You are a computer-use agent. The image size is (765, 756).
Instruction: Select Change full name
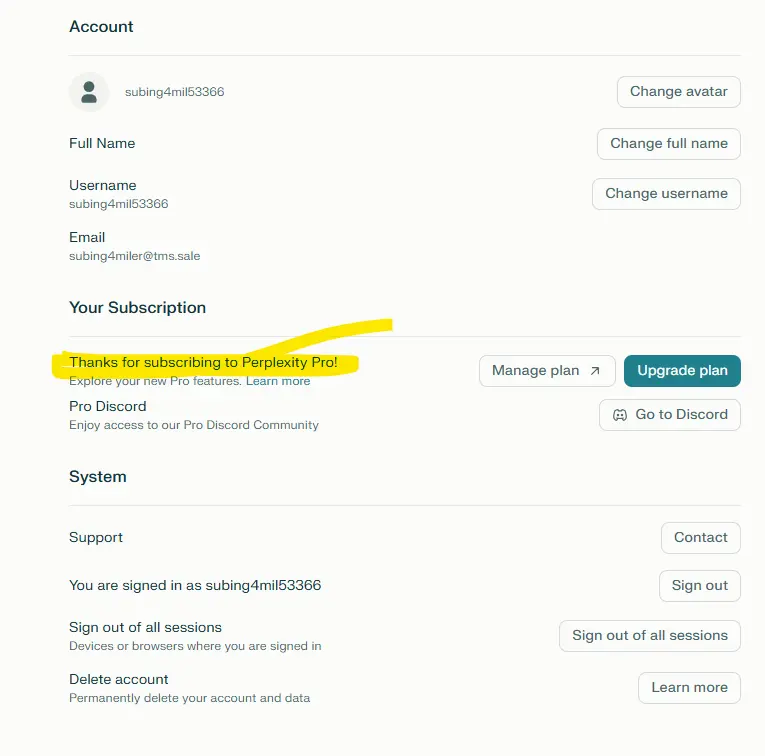[669, 144]
